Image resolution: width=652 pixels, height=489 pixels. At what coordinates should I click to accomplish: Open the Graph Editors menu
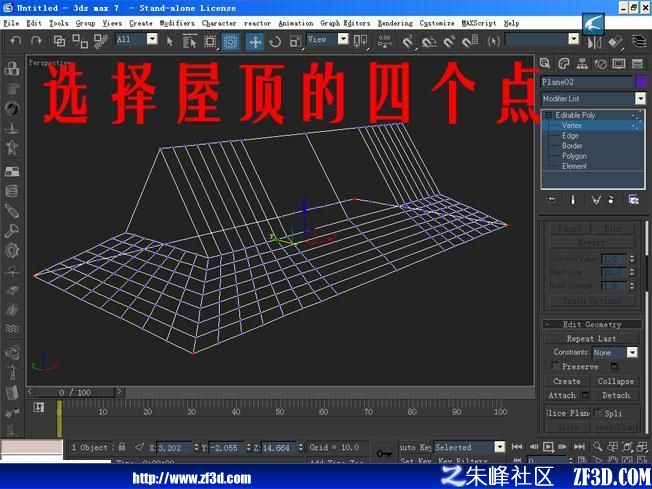click(345, 23)
